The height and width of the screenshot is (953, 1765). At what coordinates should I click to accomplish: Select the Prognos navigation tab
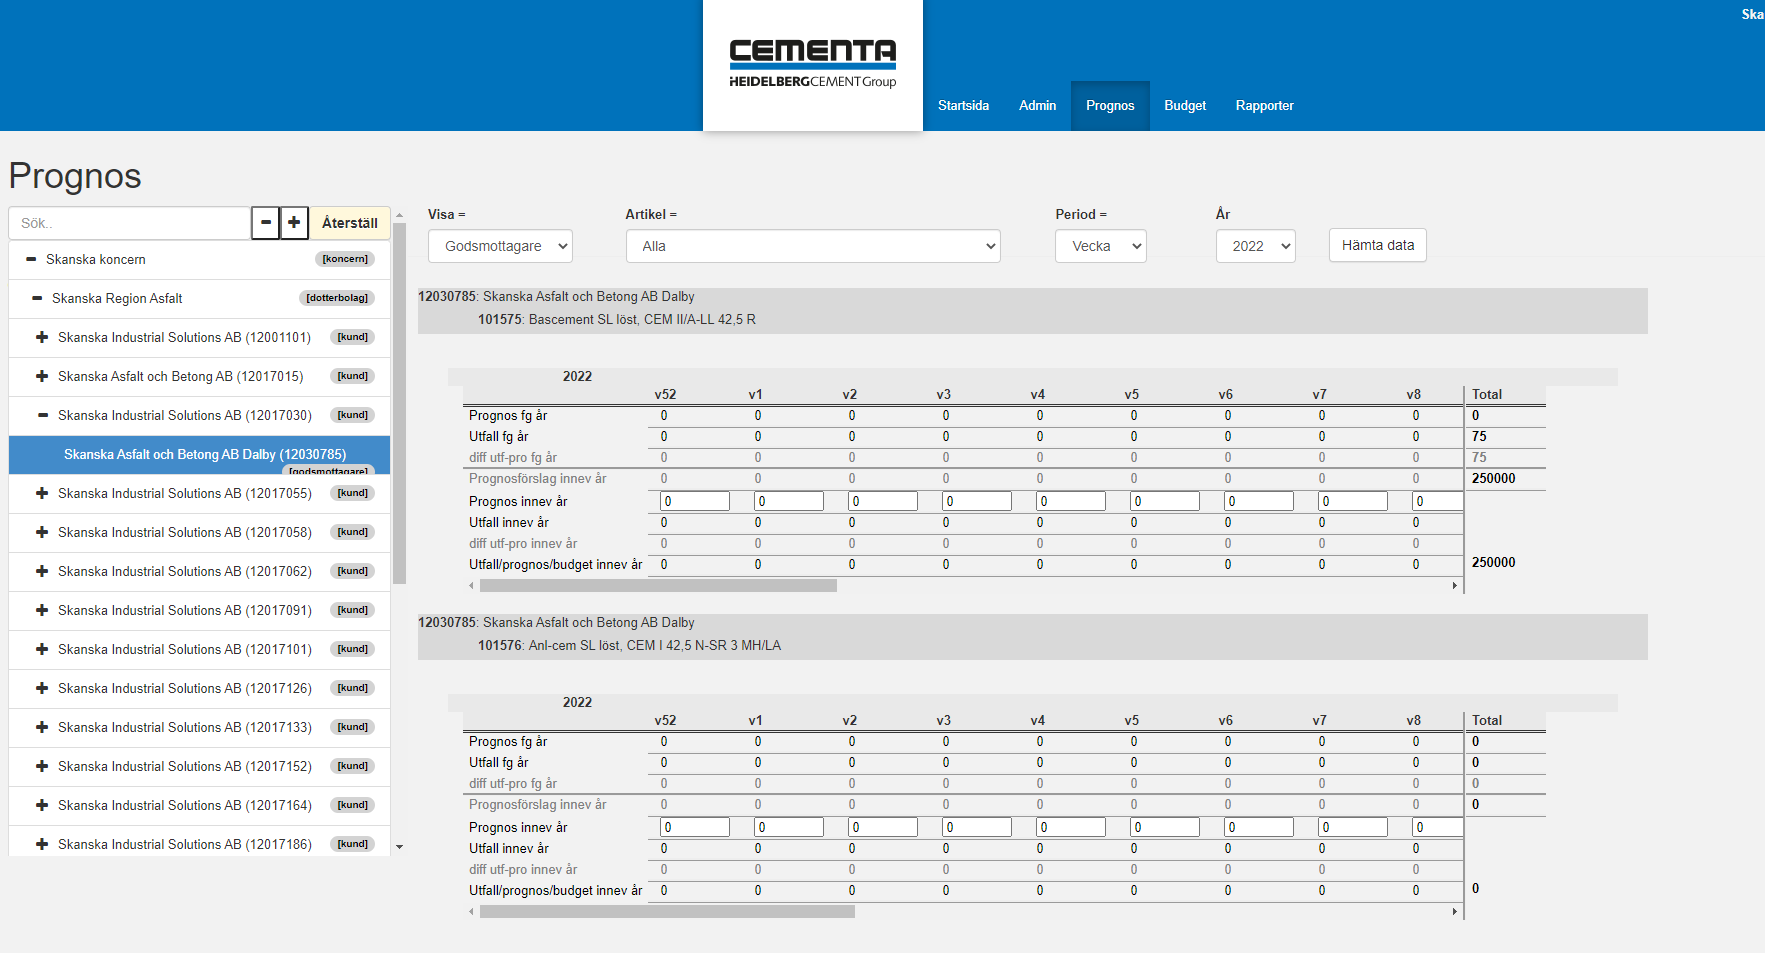coord(1110,105)
